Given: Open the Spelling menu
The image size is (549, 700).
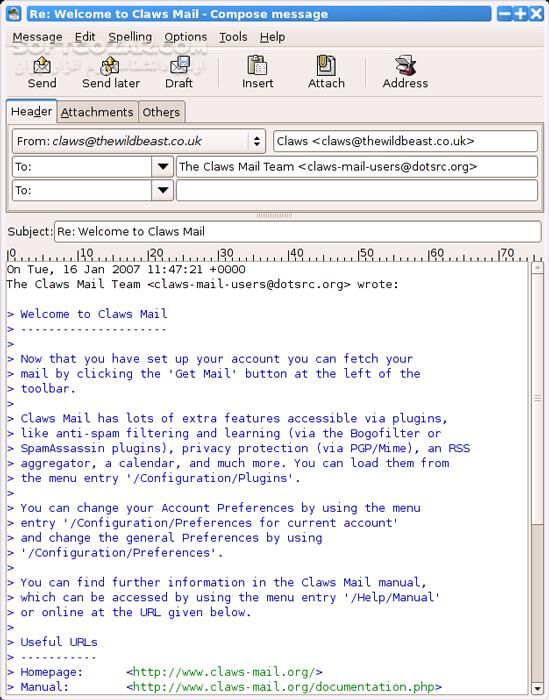Looking at the screenshot, I should tap(130, 37).
